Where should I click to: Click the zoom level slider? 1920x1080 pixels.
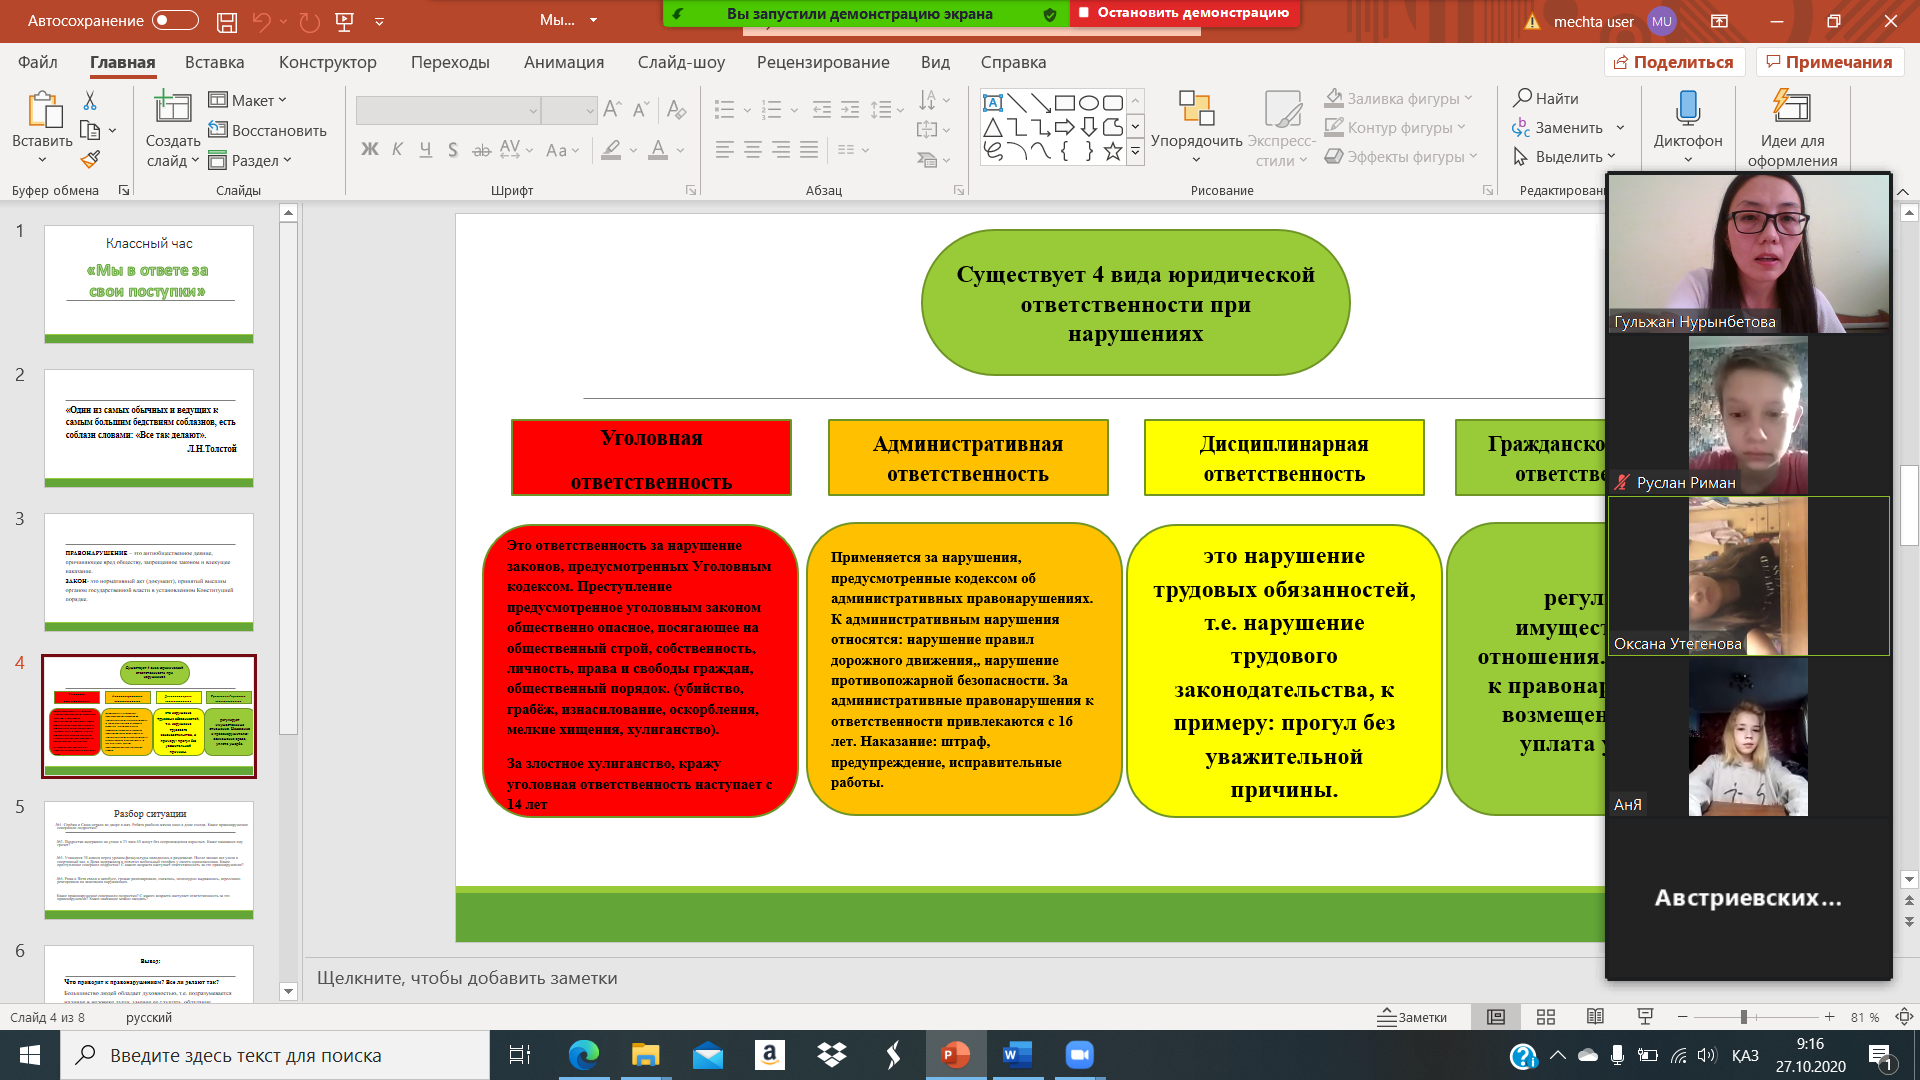[1743, 1017]
